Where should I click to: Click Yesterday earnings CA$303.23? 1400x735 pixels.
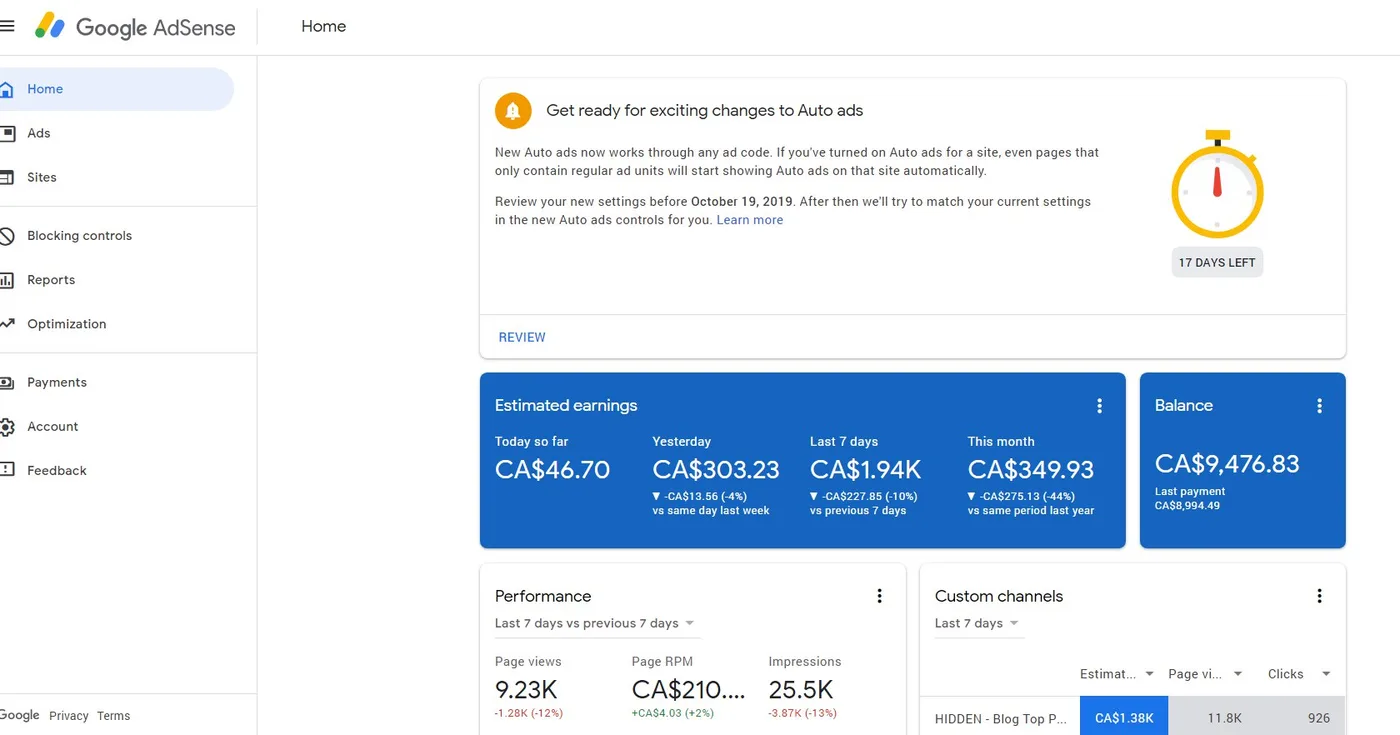(716, 470)
